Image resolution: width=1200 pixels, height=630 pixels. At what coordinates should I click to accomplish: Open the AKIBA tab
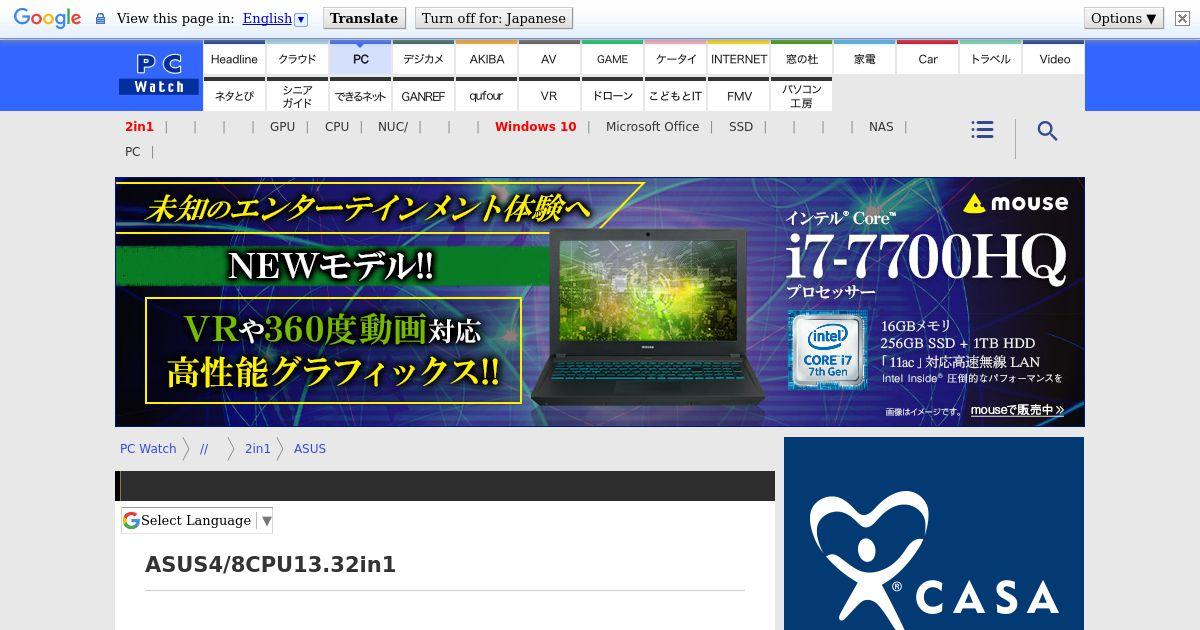486,58
